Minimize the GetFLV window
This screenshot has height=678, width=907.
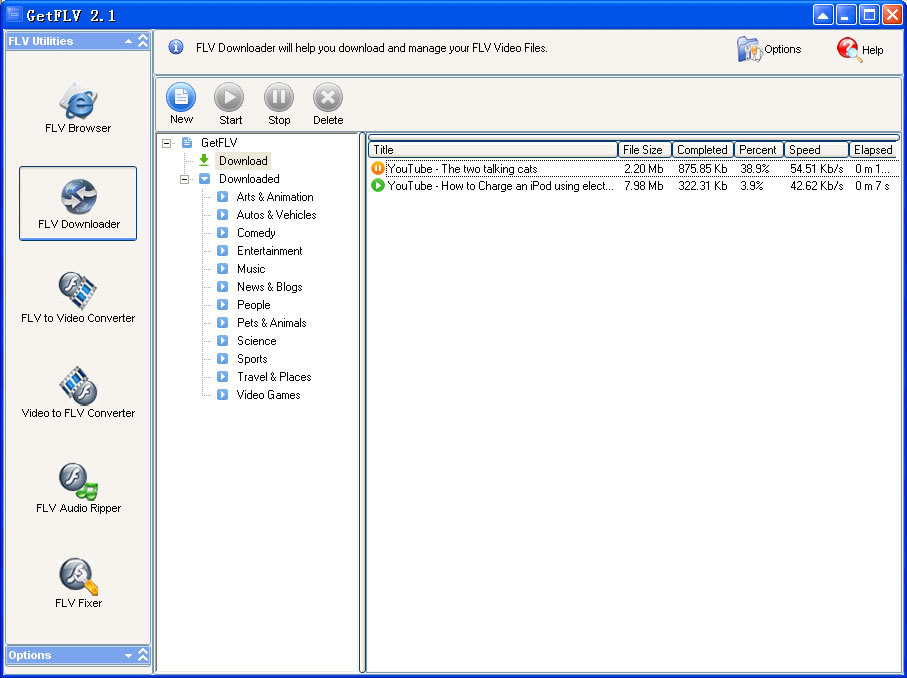pos(846,14)
